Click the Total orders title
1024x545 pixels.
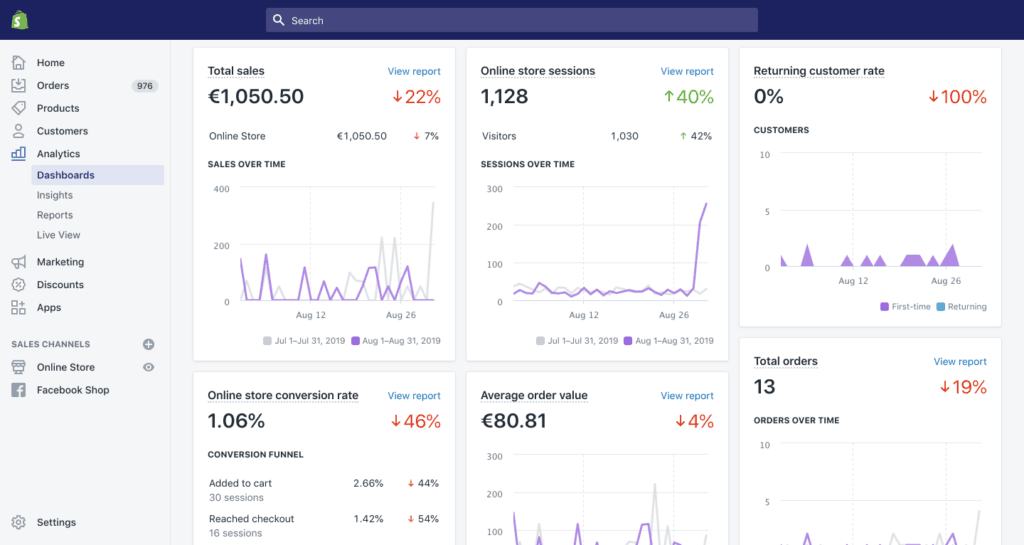pos(786,362)
